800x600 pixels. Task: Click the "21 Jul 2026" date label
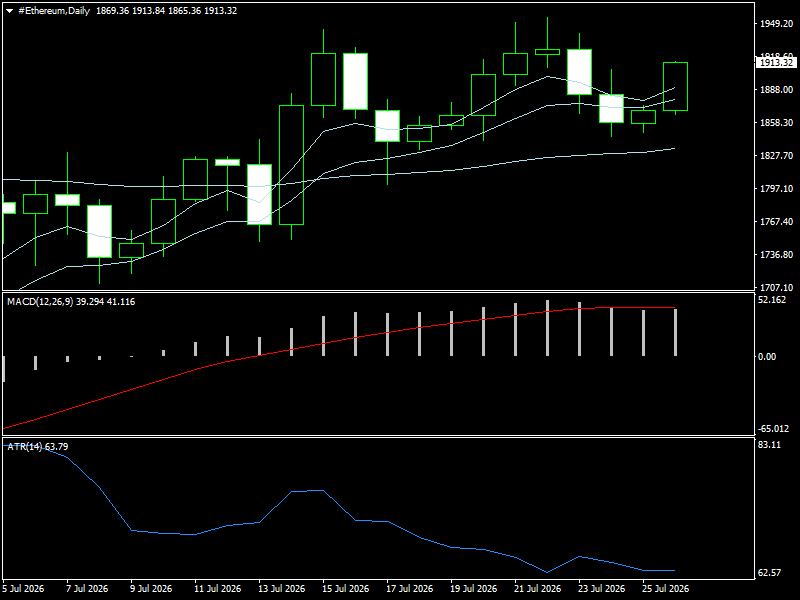537,589
